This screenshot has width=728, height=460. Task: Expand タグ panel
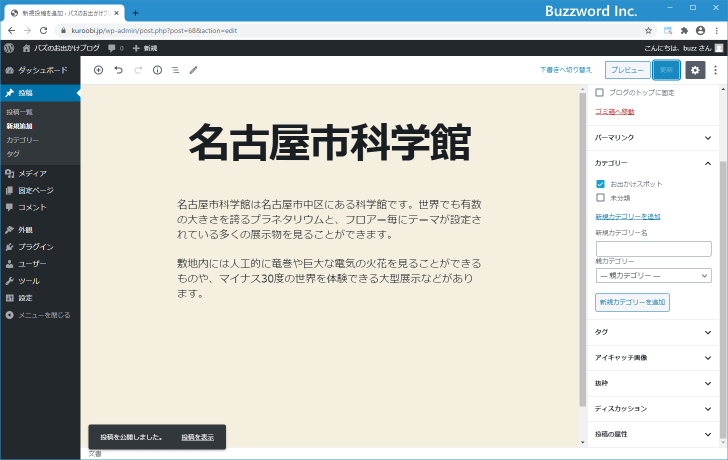[x=653, y=332]
